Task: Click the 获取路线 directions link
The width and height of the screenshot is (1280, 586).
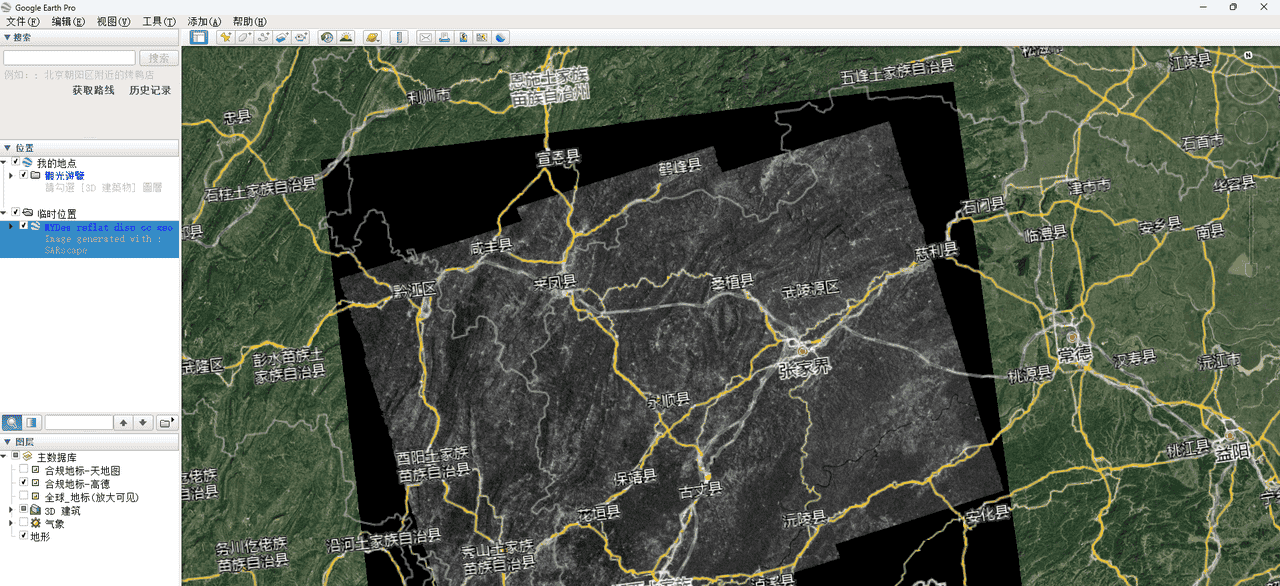Action: coord(93,90)
